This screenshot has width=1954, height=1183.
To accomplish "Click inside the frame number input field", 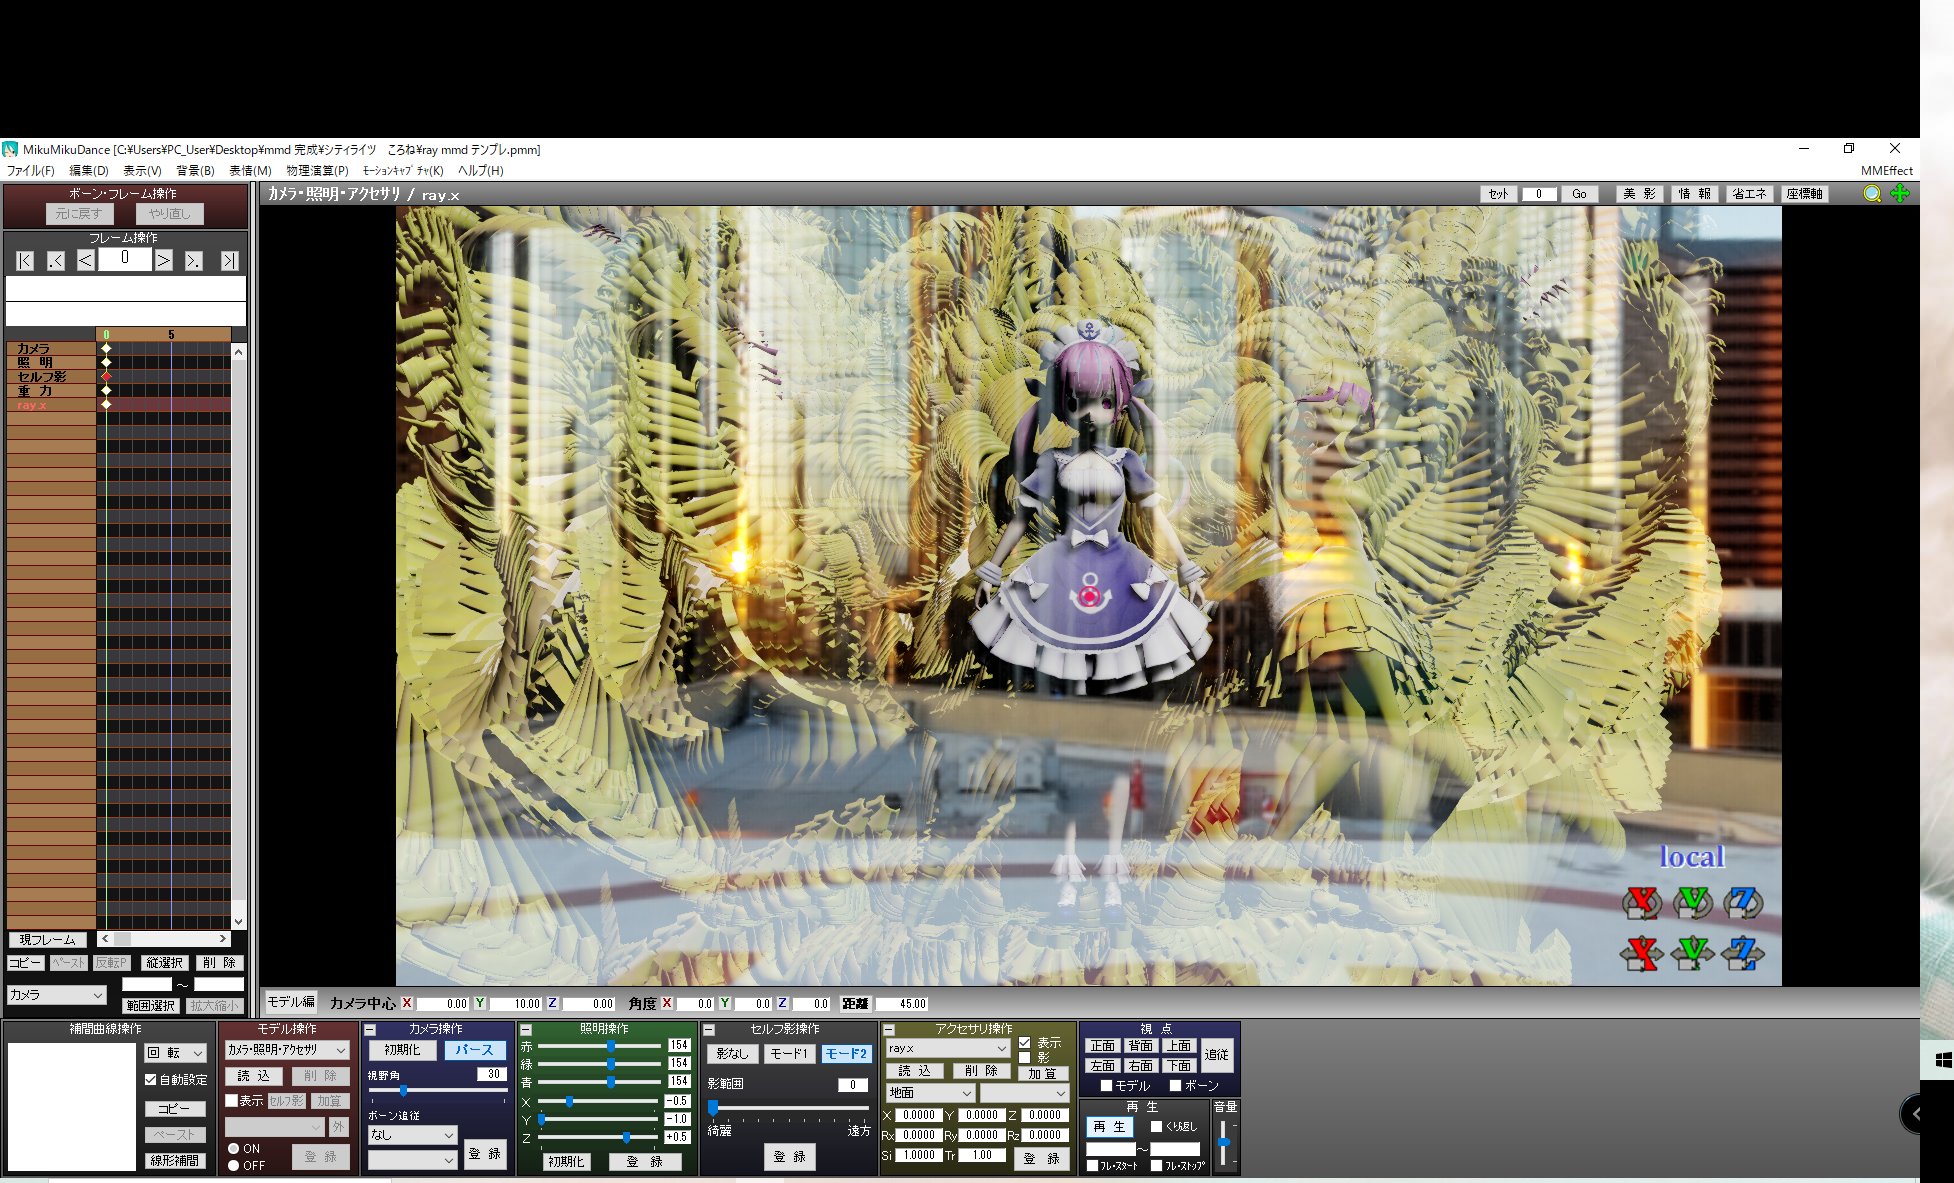I will coord(1540,194).
